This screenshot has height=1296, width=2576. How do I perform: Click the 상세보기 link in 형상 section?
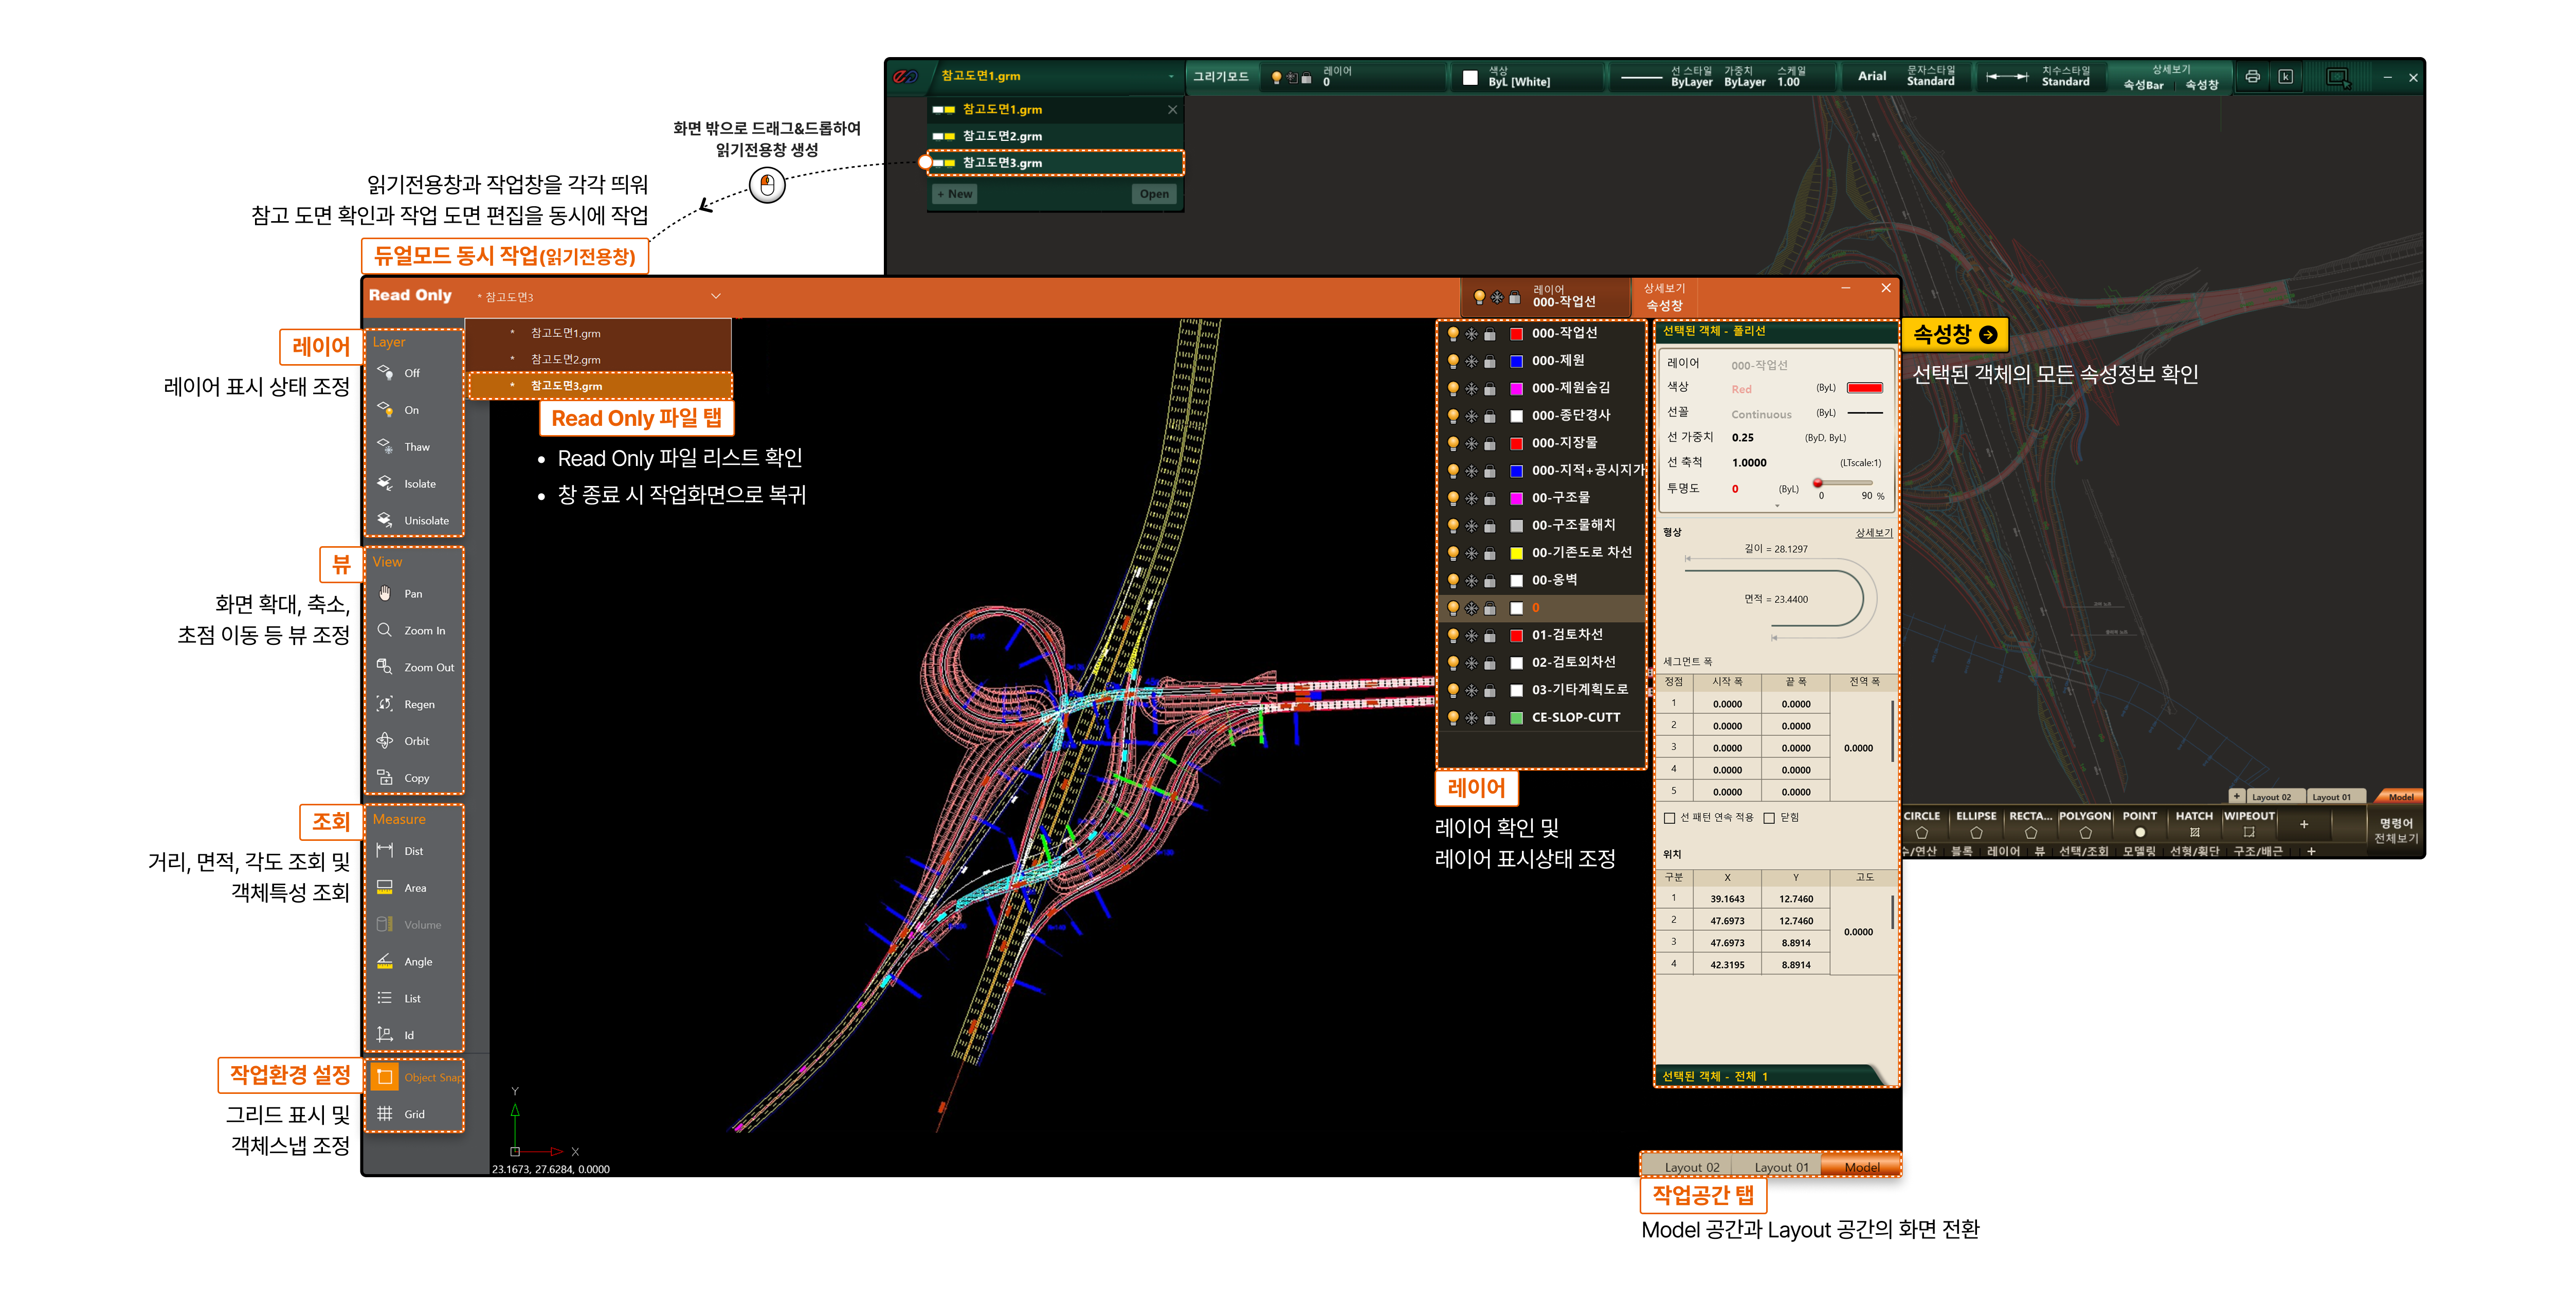[x=1873, y=533]
